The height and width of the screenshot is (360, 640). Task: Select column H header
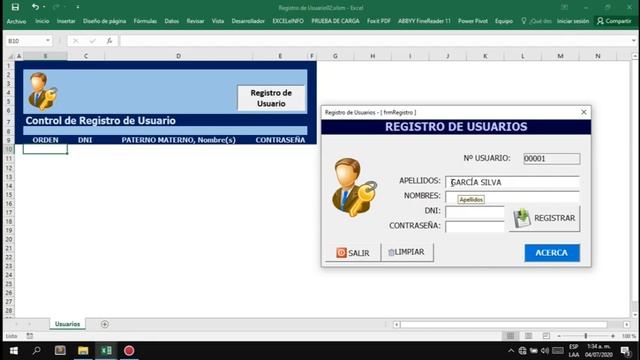372,56
